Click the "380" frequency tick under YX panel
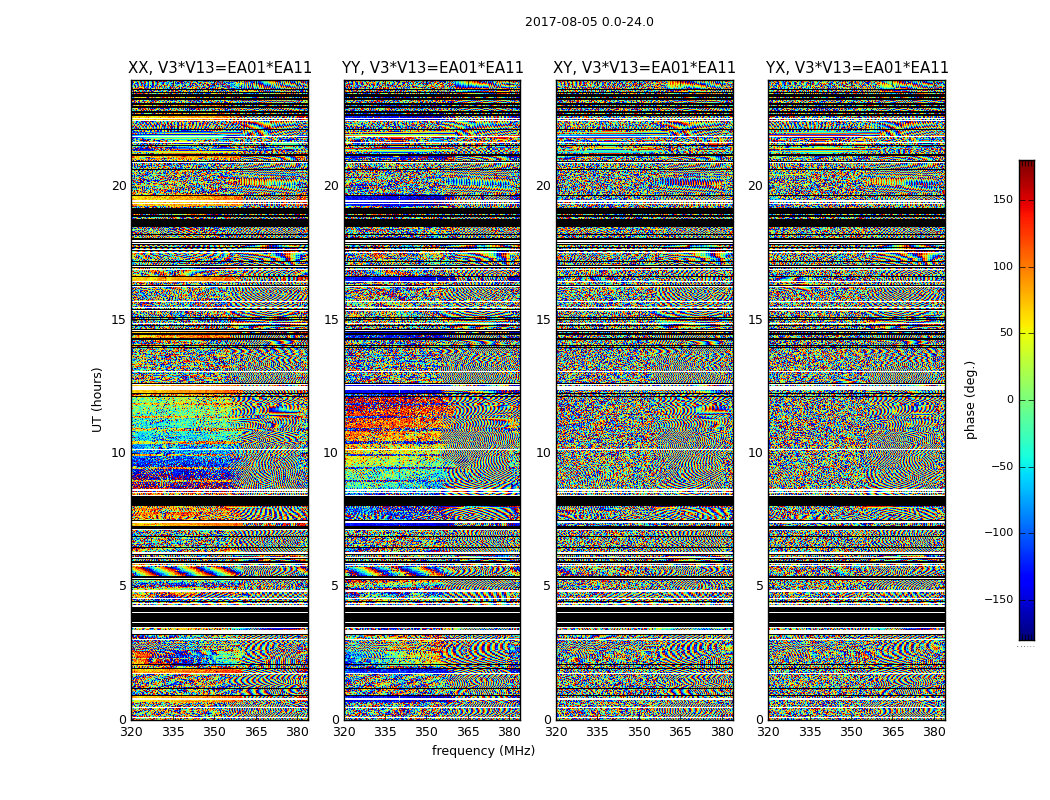The image size is (1050, 800). [x=934, y=732]
